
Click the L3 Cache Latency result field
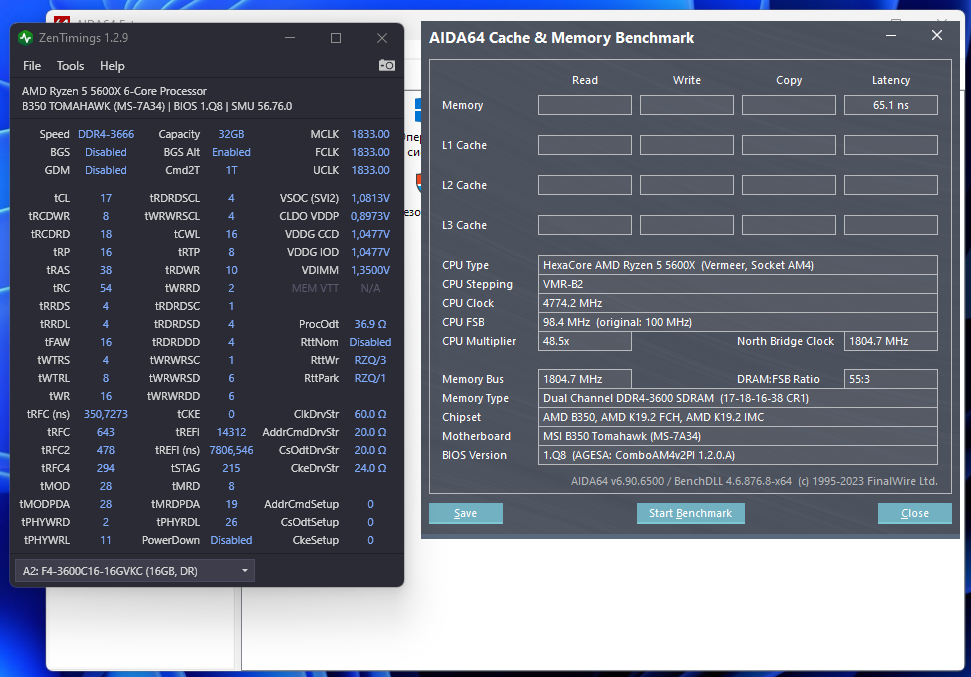click(x=890, y=225)
